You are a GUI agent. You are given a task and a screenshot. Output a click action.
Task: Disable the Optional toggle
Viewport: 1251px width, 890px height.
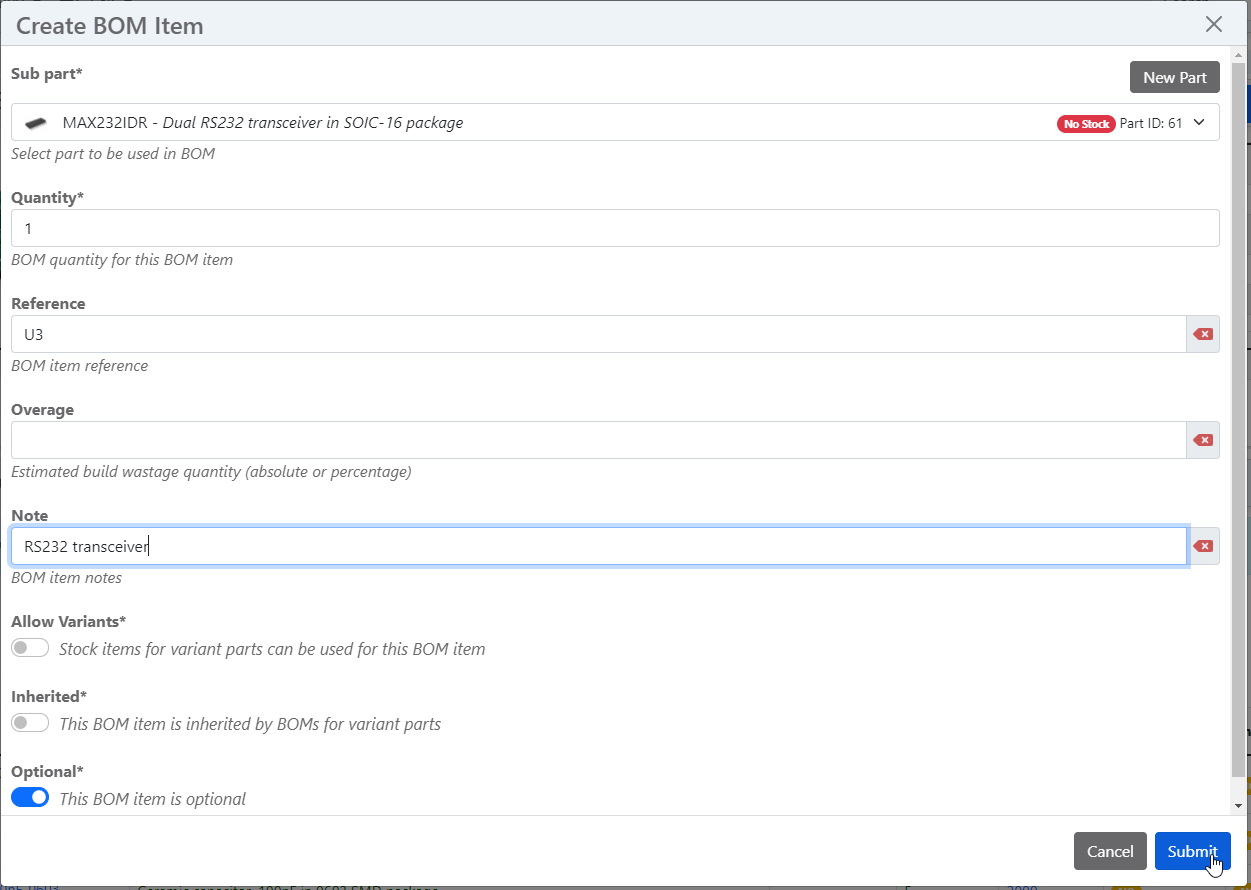point(30,798)
